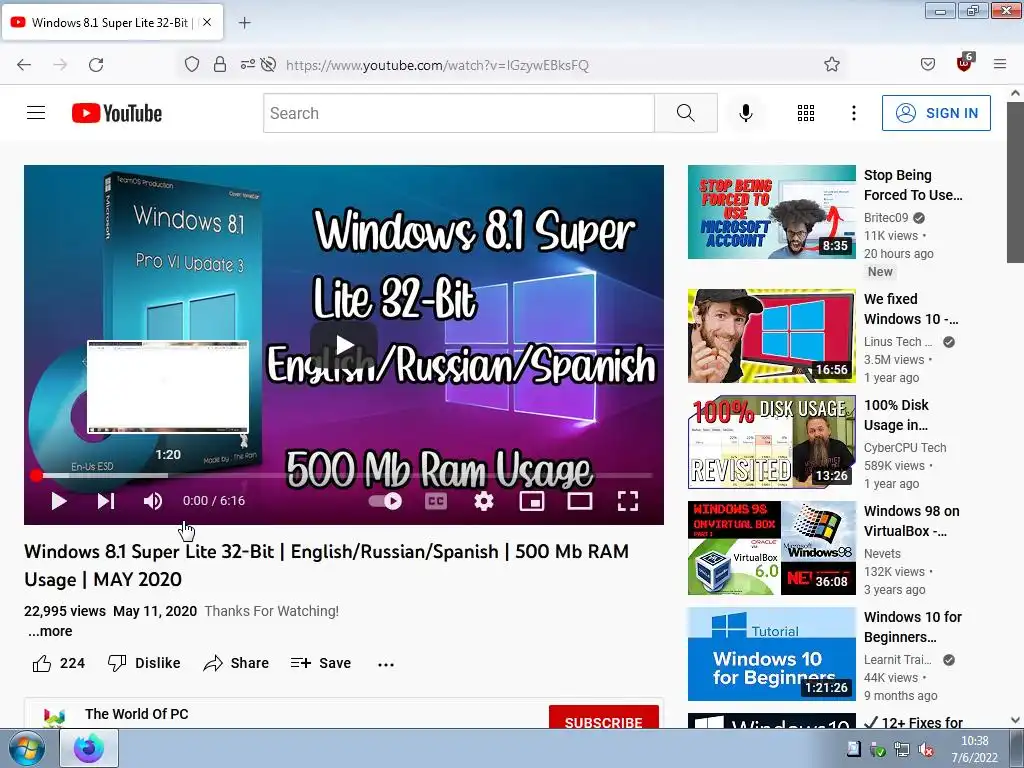This screenshot has height=768, width=1024.
Task: Open the taskbar clock showing 10:38
Action: tap(974, 749)
